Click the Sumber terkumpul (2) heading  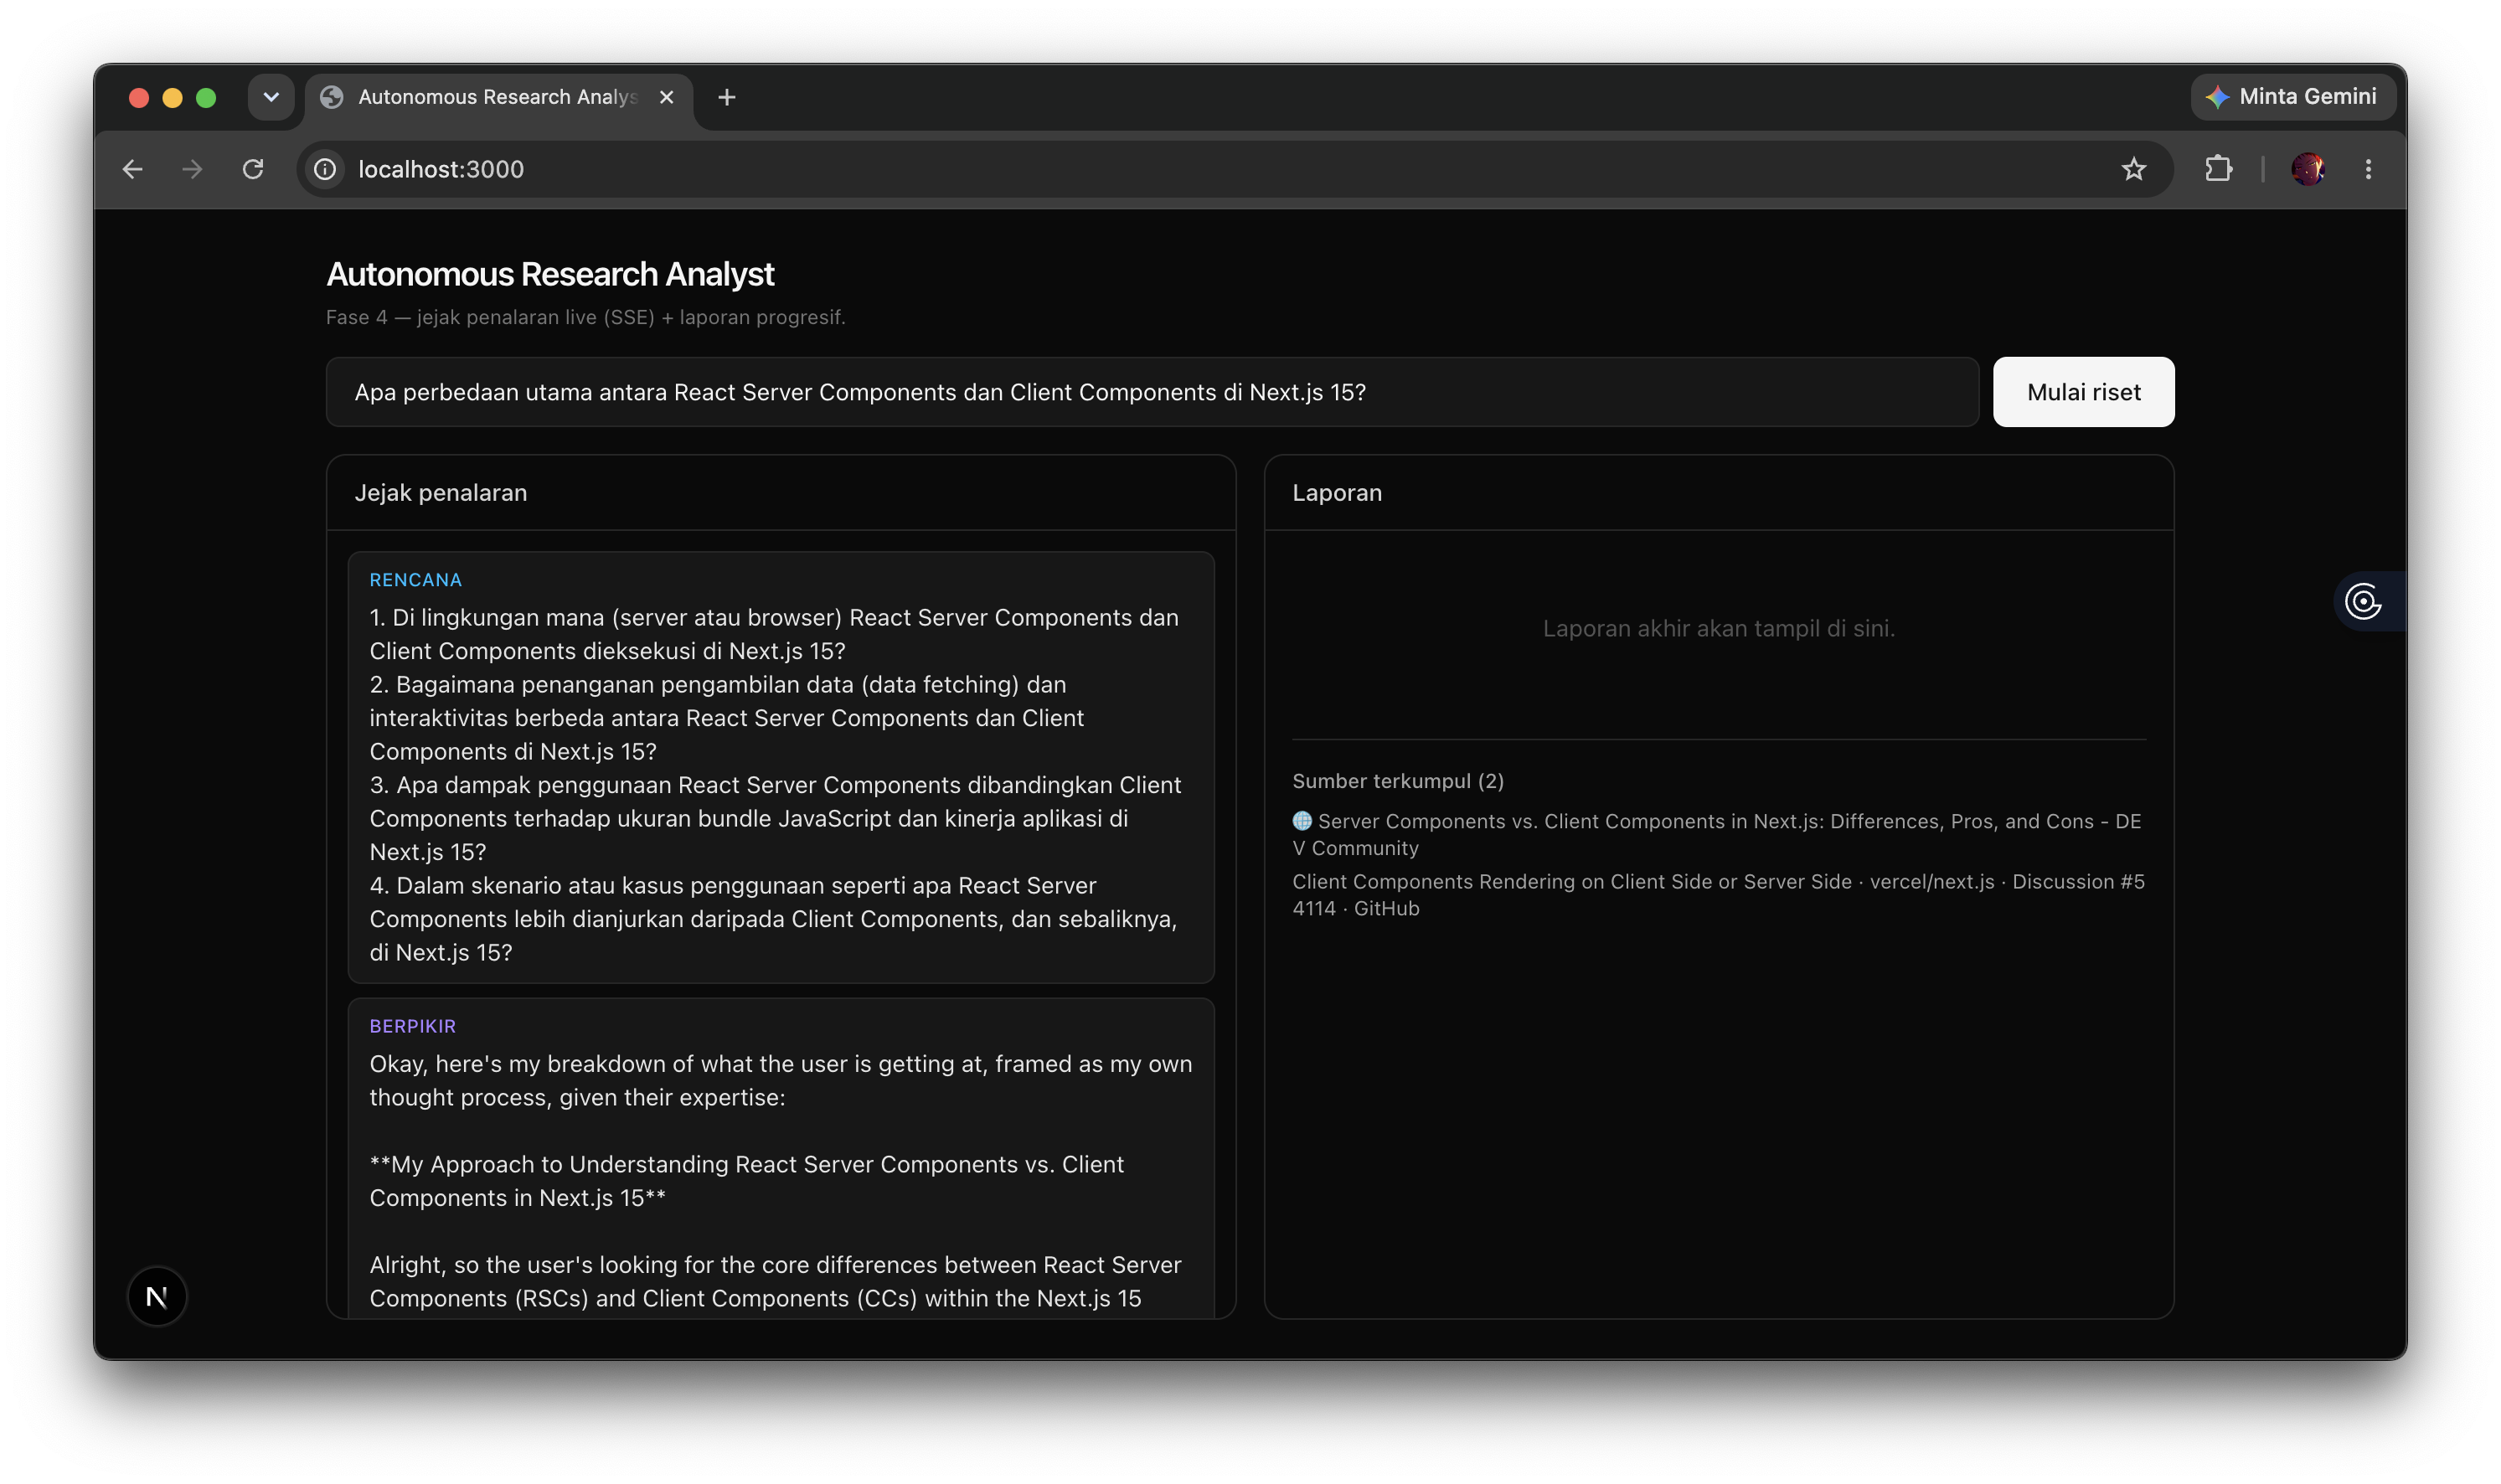1398,781
